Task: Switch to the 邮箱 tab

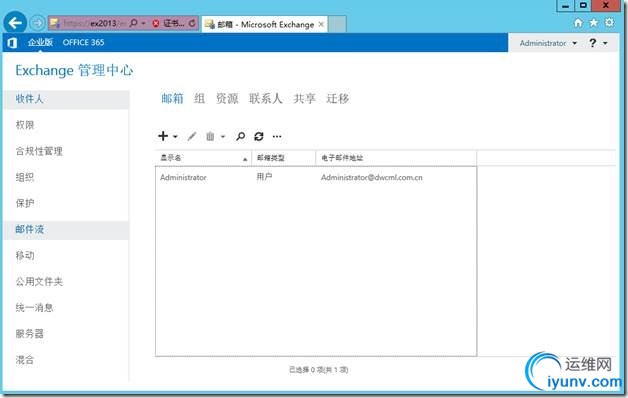Action: (x=172, y=98)
